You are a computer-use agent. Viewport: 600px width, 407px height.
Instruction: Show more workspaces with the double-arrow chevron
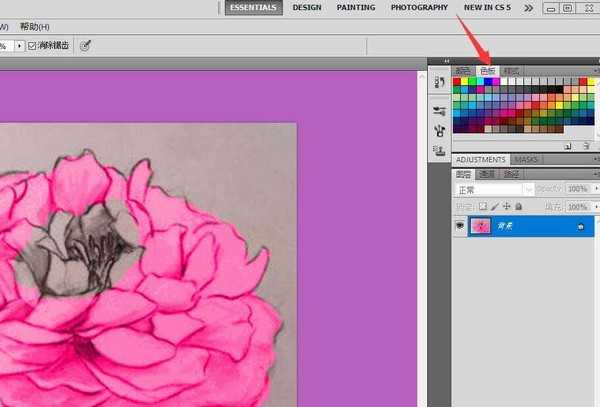528,8
